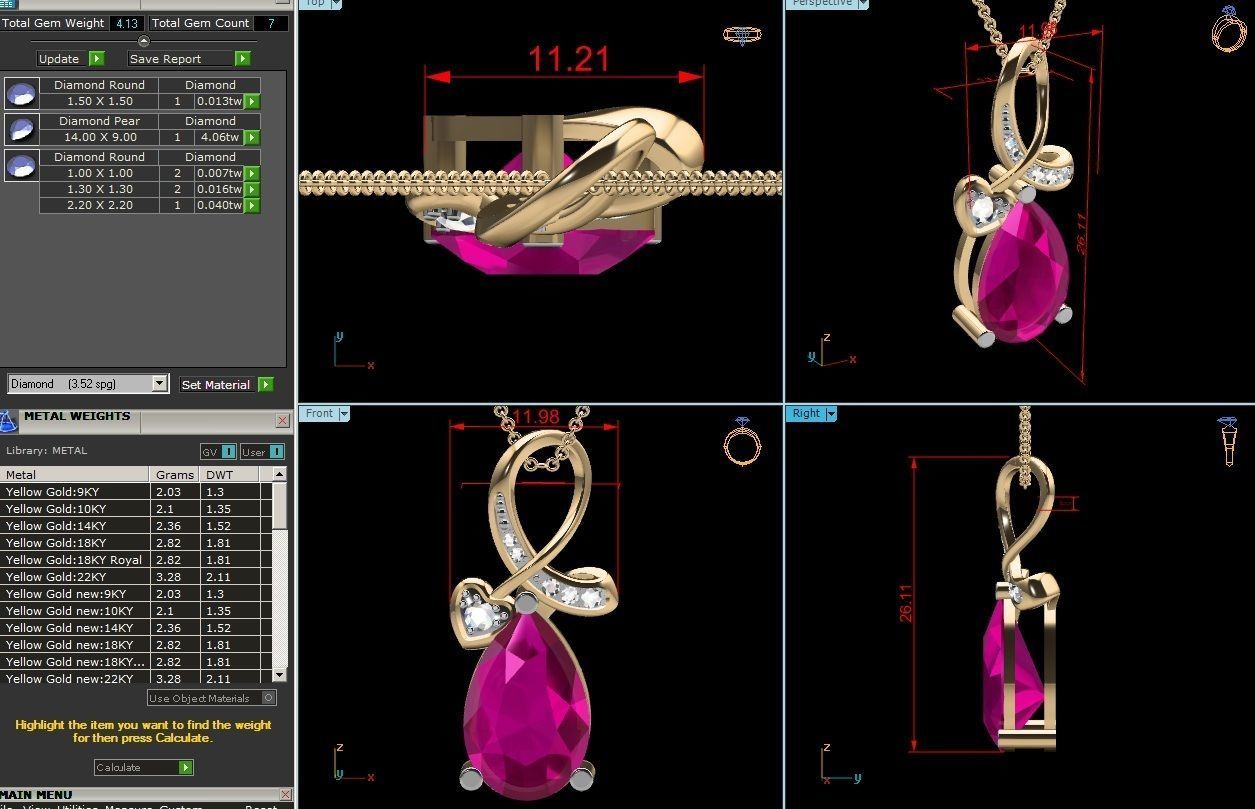Image resolution: width=1255 pixels, height=809 pixels.
Task: Select the Yellow Gold:14KY row
Action: pos(135,526)
